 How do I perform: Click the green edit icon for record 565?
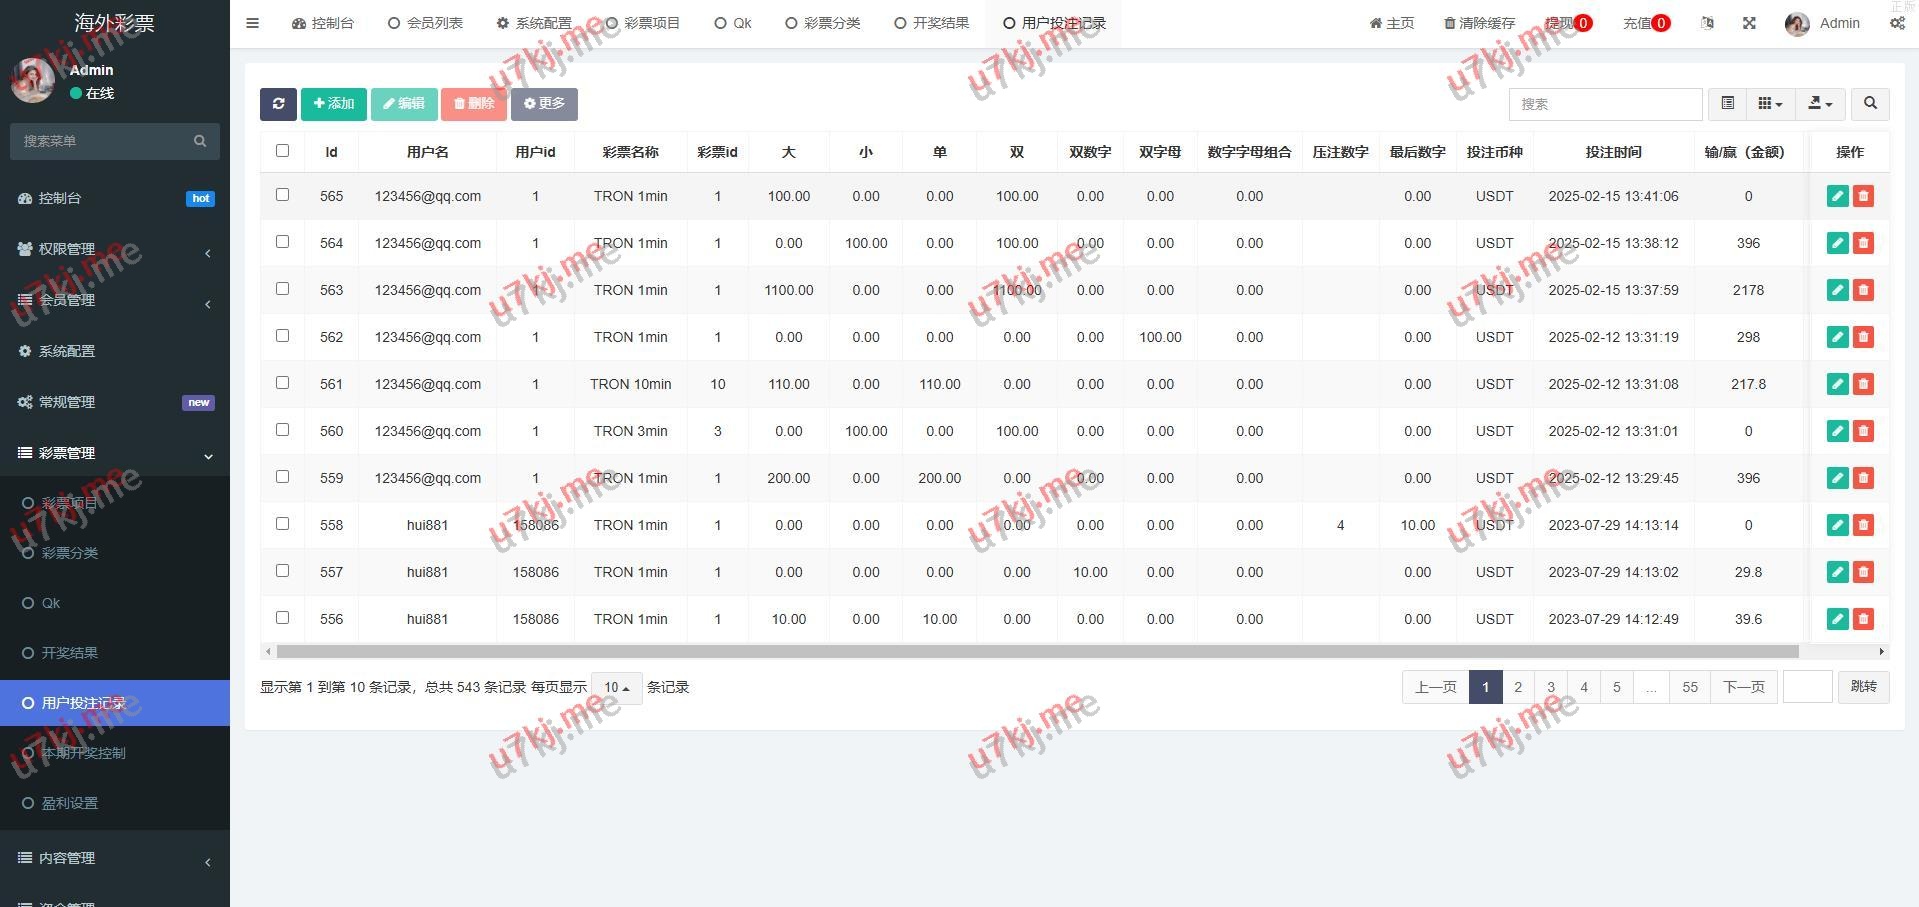coord(1837,197)
